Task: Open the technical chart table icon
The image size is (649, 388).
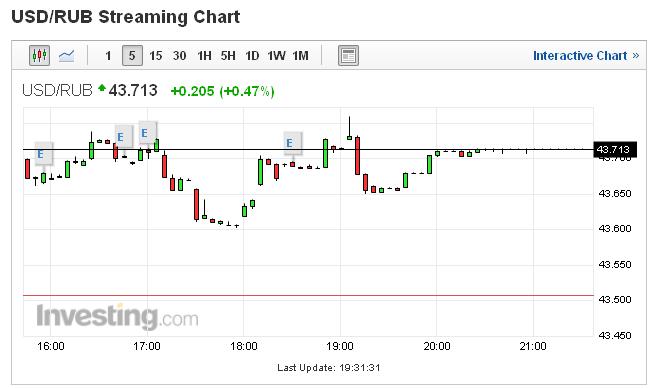Action: [348, 55]
